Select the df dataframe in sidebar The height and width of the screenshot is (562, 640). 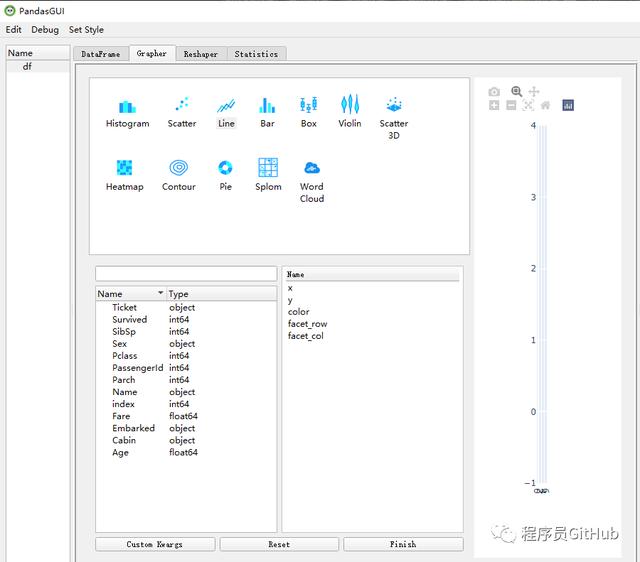click(x=27, y=67)
